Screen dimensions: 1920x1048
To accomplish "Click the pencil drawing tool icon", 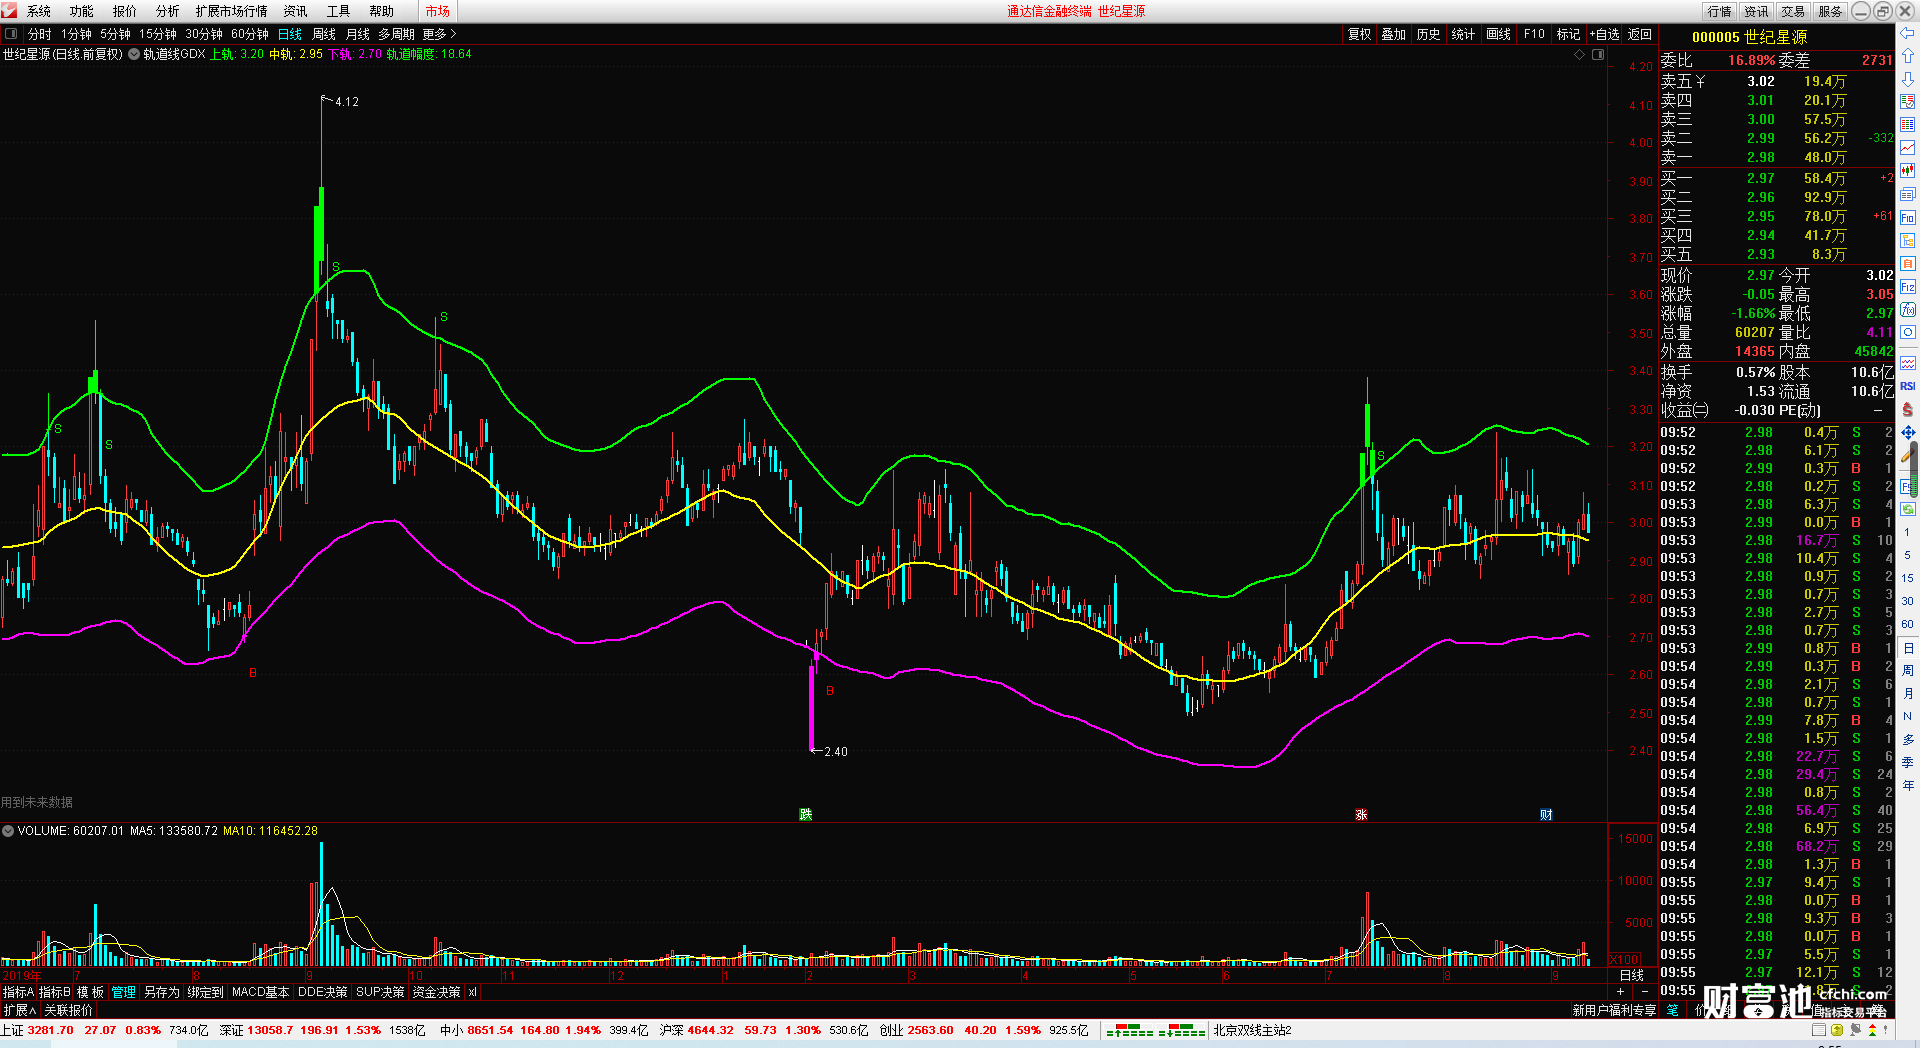I will pyautogui.click(x=1908, y=455).
